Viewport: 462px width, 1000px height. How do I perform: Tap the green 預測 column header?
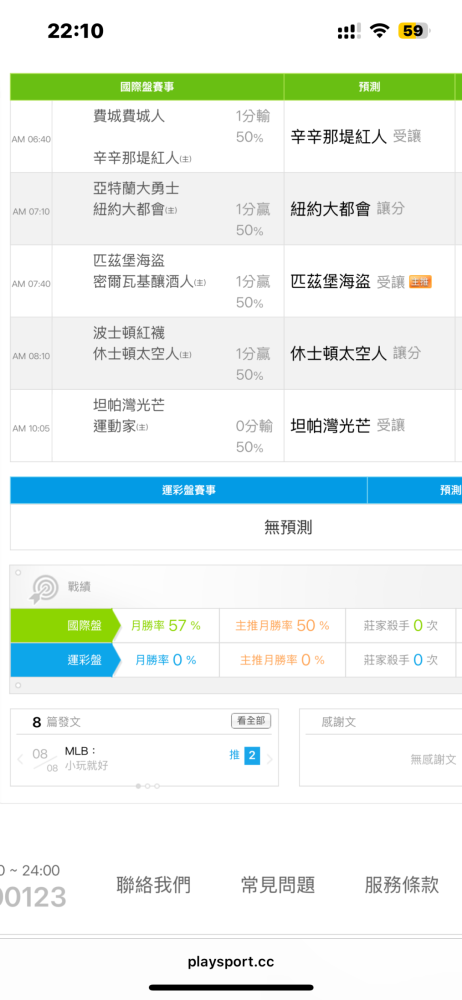[369, 87]
